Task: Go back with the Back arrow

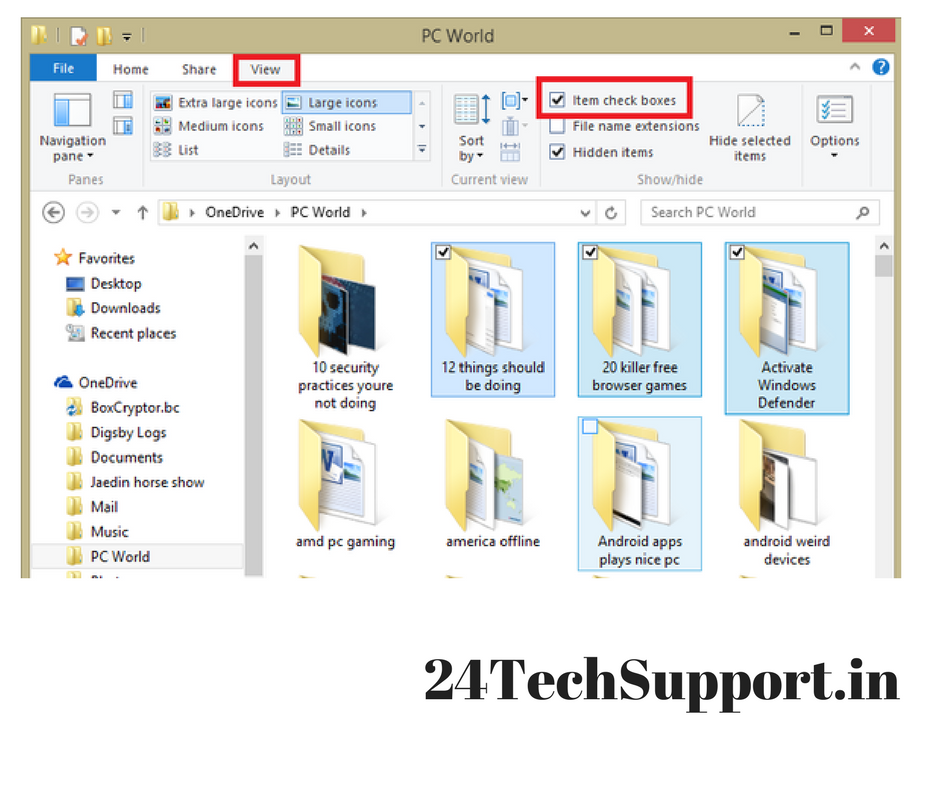Action: coord(53,213)
